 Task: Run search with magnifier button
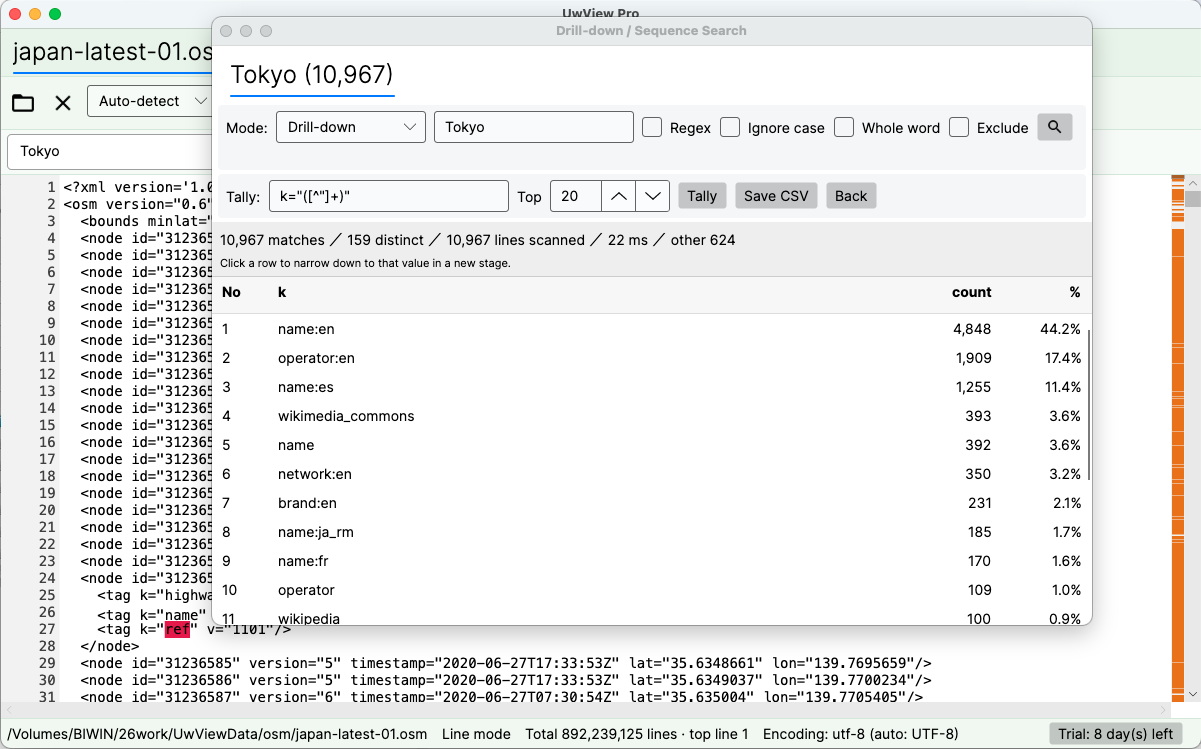click(1055, 127)
